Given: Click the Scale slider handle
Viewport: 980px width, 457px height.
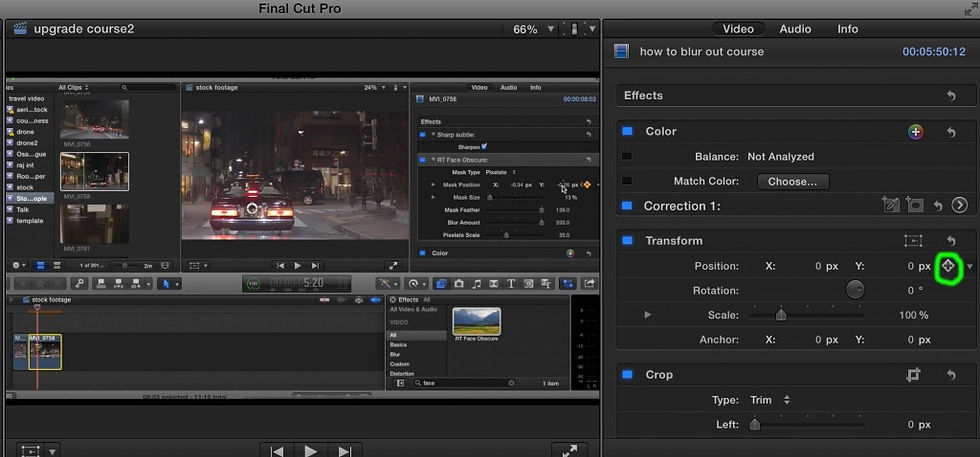Looking at the screenshot, I should (781, 315).
